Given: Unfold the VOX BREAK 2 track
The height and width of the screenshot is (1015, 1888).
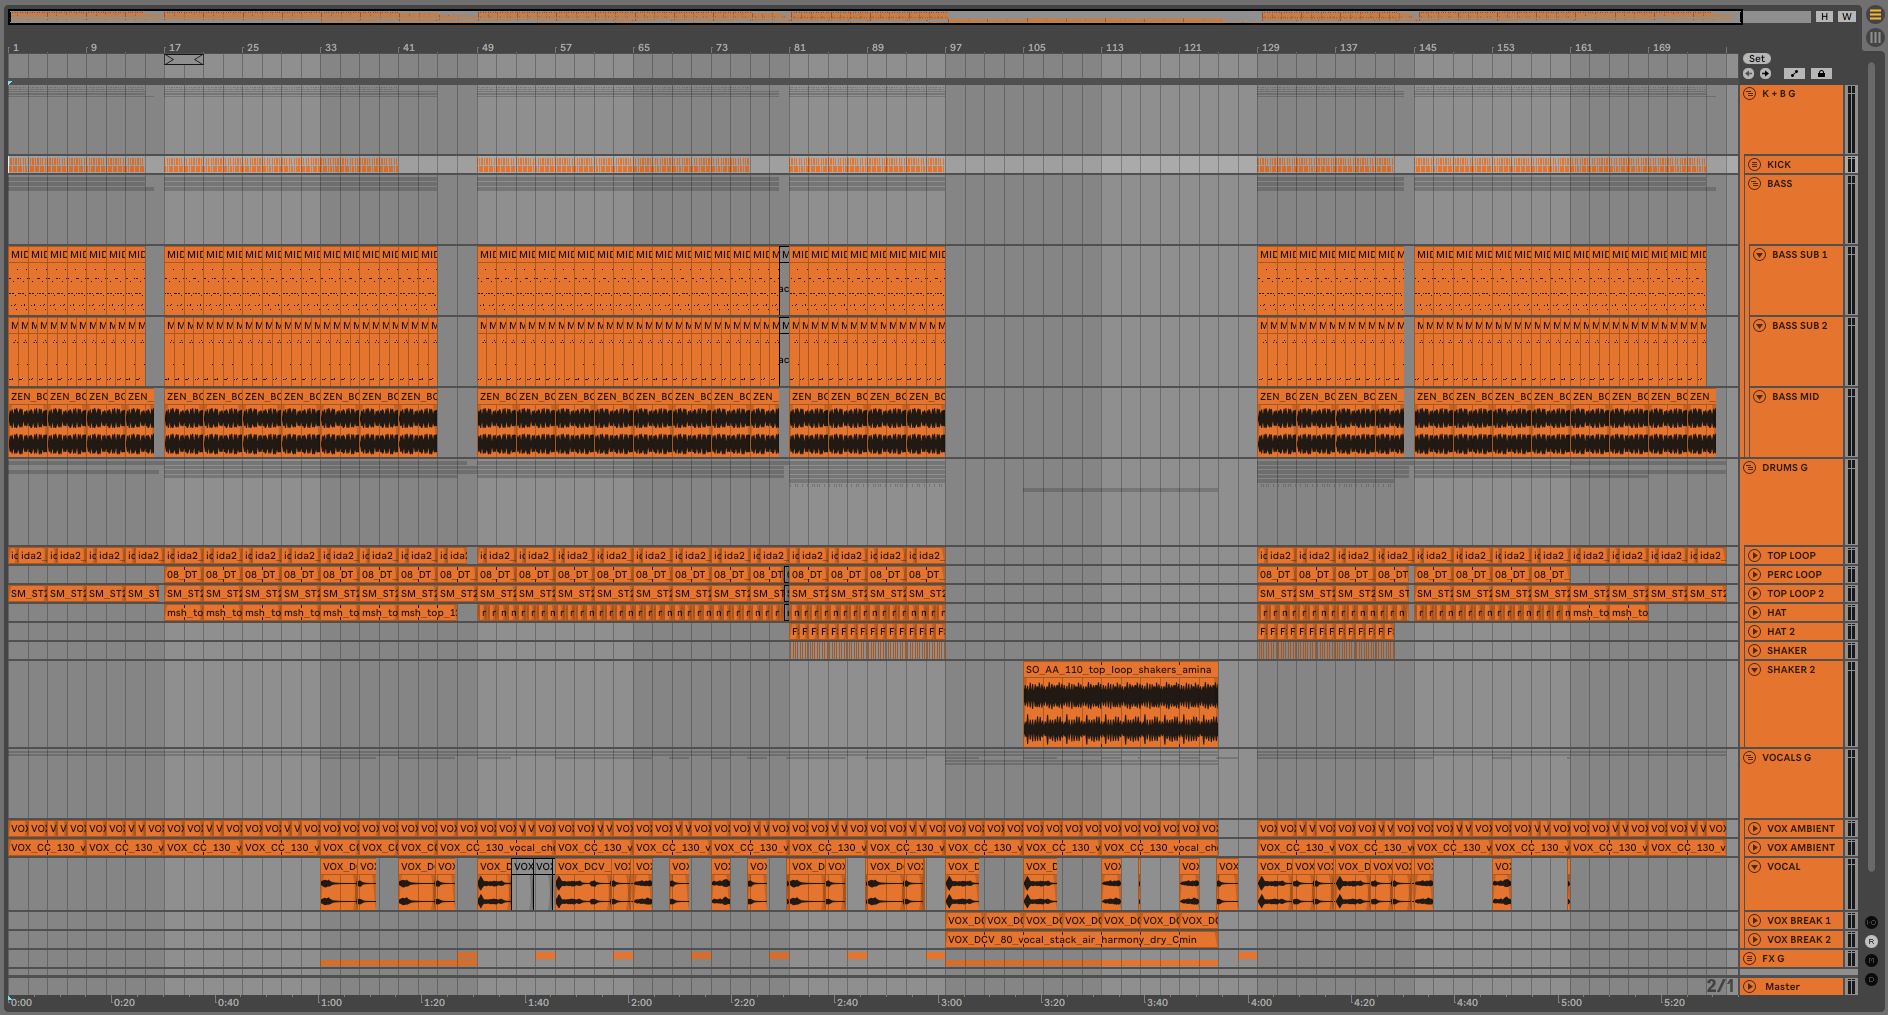Looking at the screenshot, I should [1754, 940].
